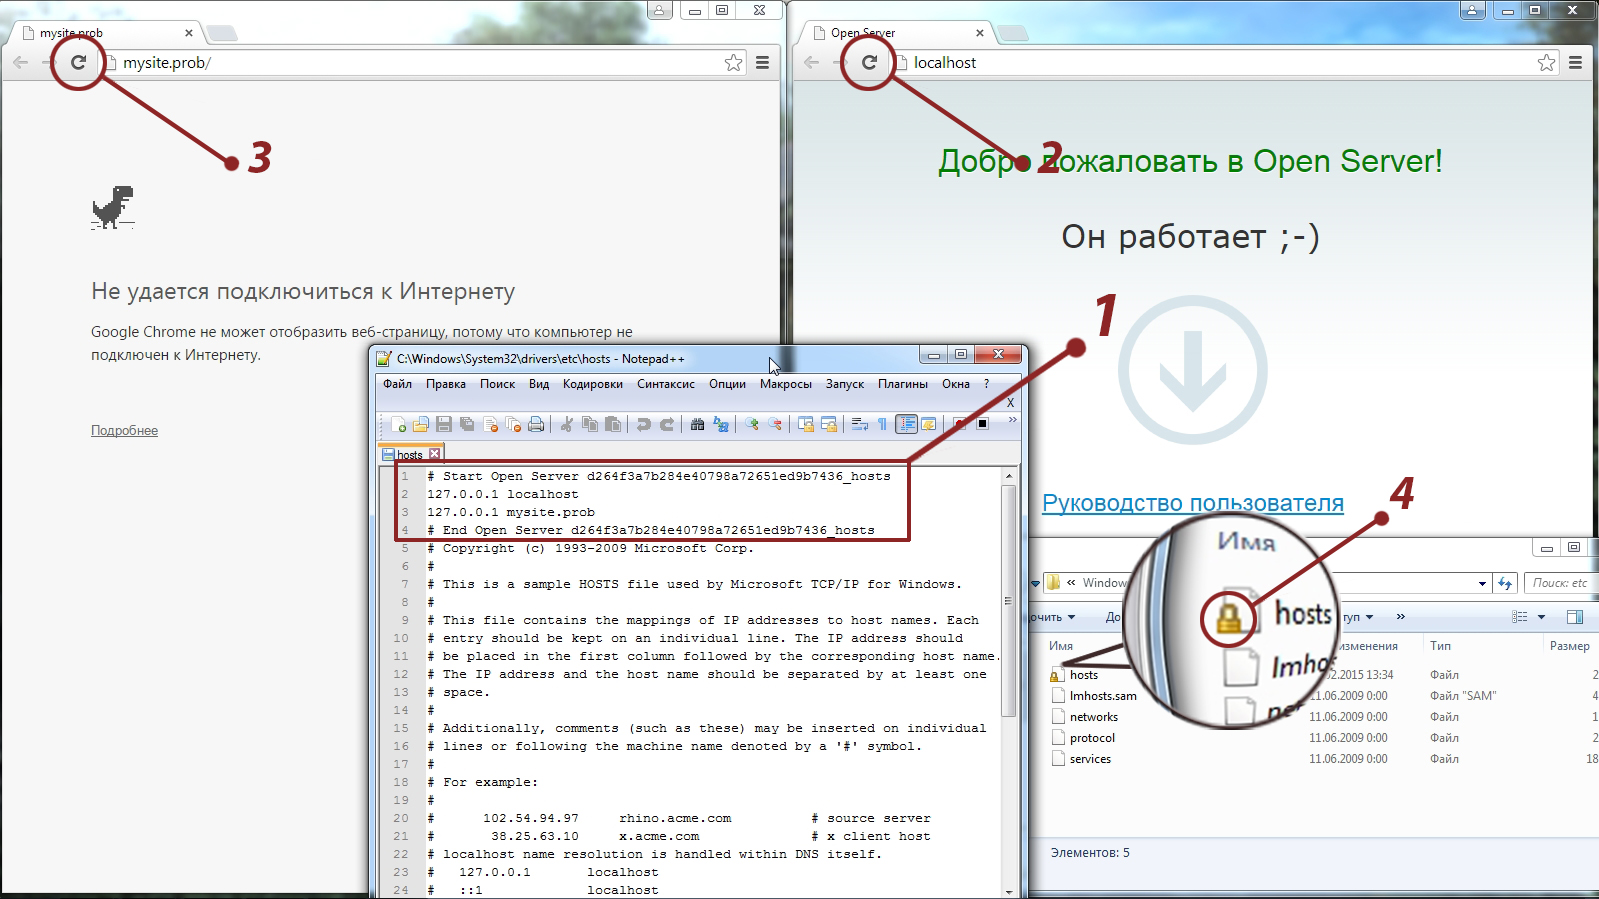Click the Open file icon in Notepad++
Screen dimensions: 1599x899
(x=421, y=425)
